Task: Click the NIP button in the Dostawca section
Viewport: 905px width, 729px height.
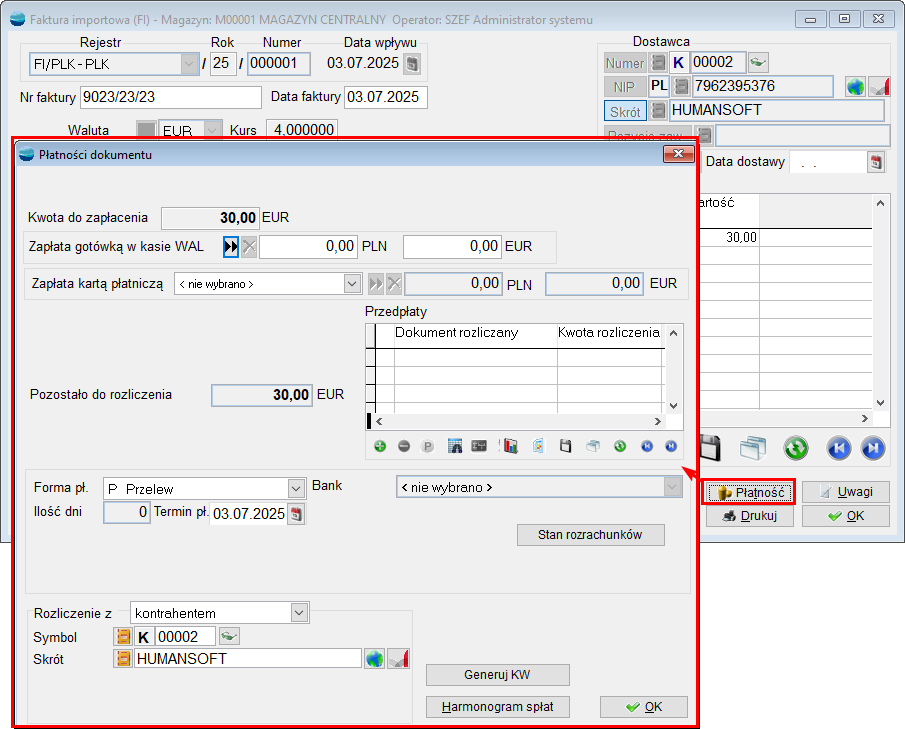Action: [x=625, y=87]
